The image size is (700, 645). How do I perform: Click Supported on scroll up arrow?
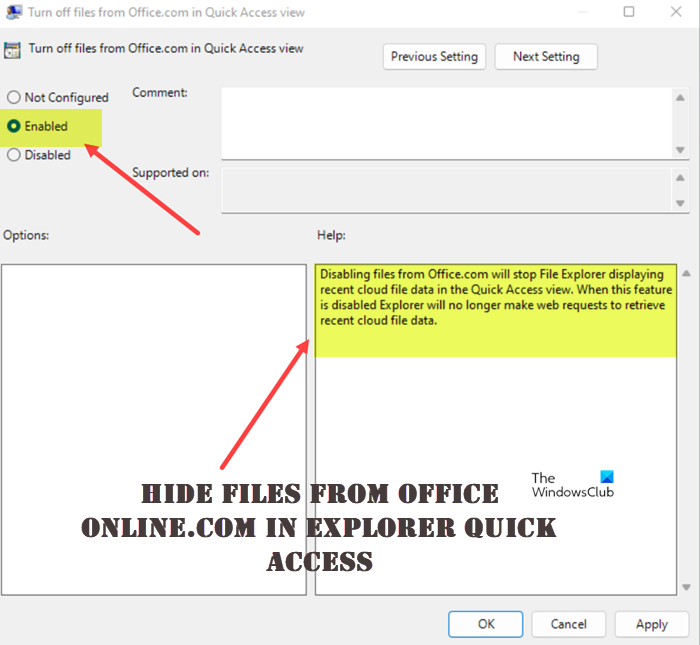coord(680,178)
